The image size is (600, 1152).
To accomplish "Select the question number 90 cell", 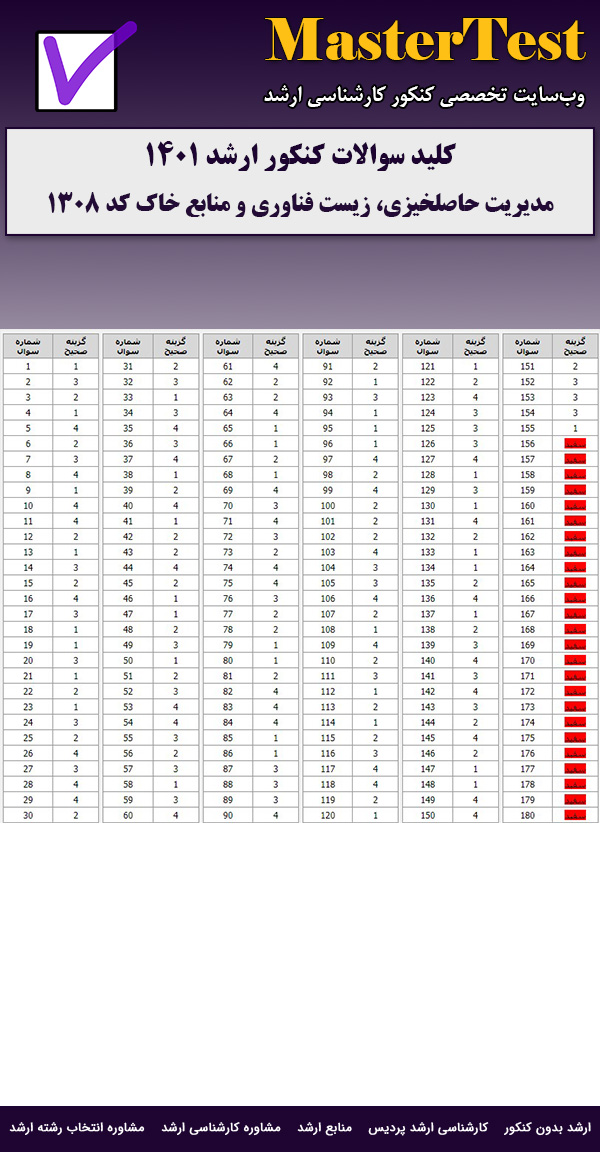I will 228,815.
